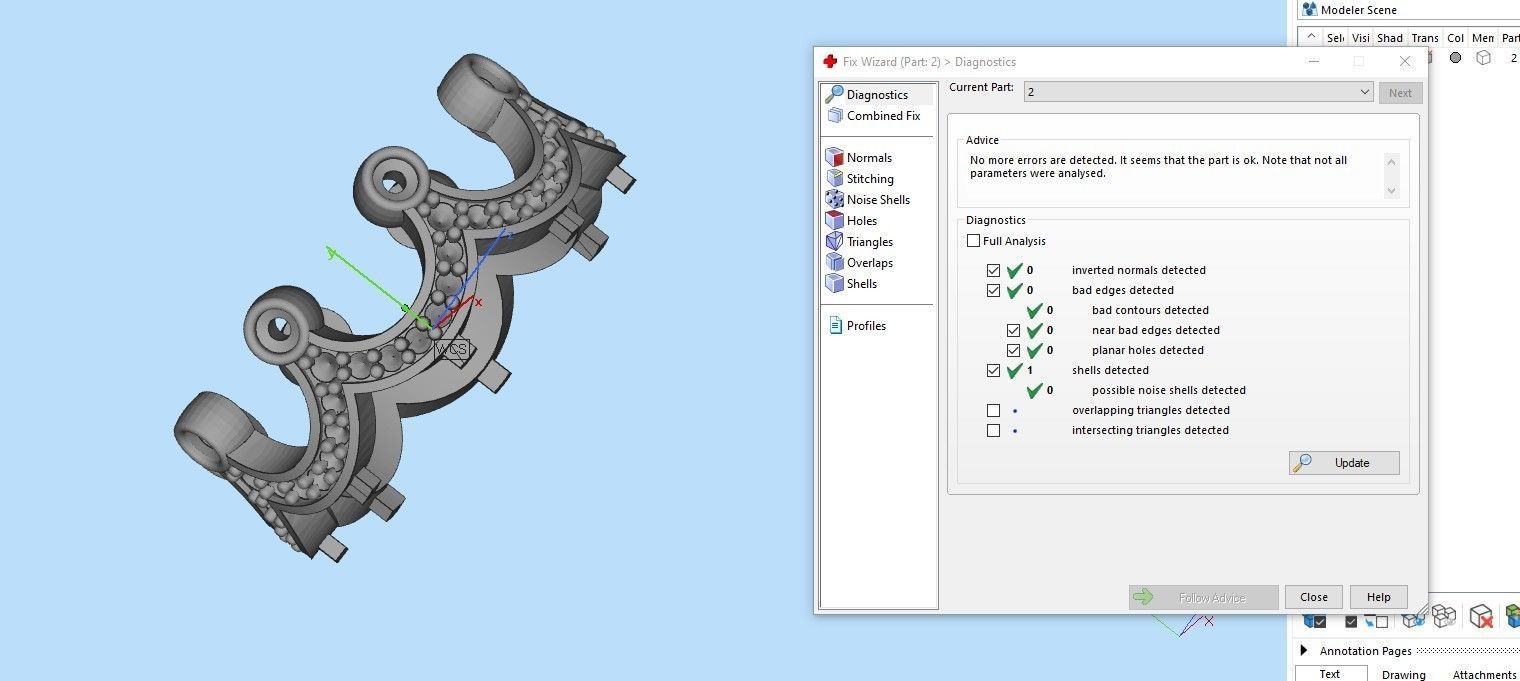This screenshot has height=681, width=1520.
Task: Switch to the Attachments tab
Action: 1484,674
